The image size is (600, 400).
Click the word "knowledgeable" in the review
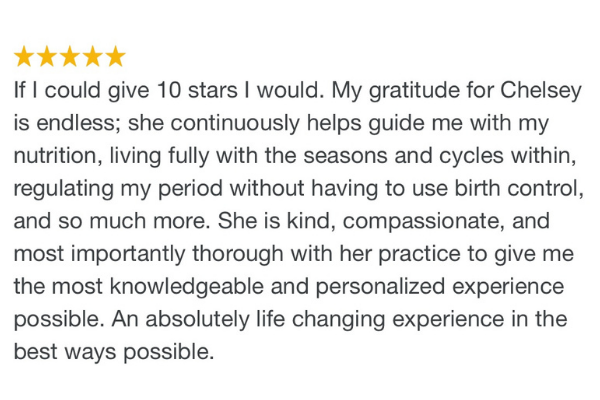click(187, 288)
